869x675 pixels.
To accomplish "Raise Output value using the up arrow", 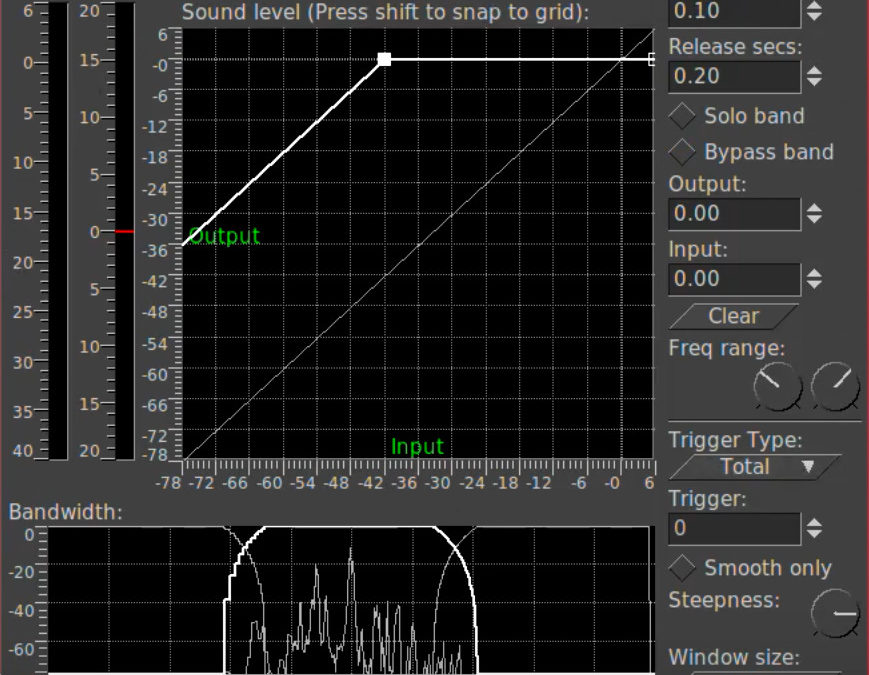I will pyautogui.click(x=815, y=207).
